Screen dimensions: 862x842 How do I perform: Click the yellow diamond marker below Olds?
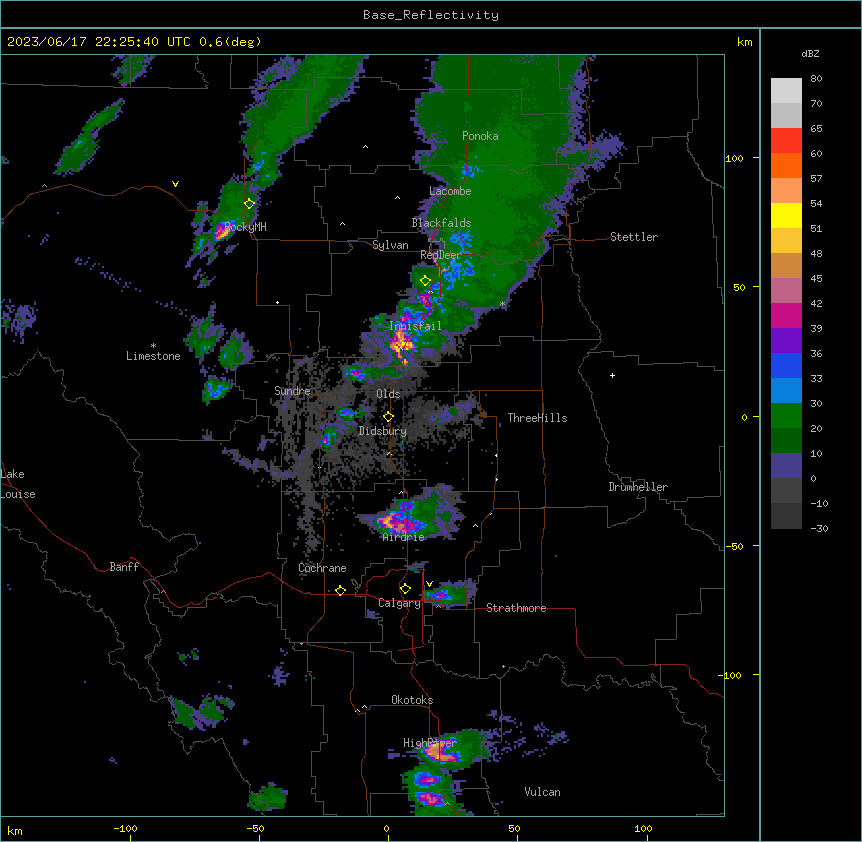[388, 417]
